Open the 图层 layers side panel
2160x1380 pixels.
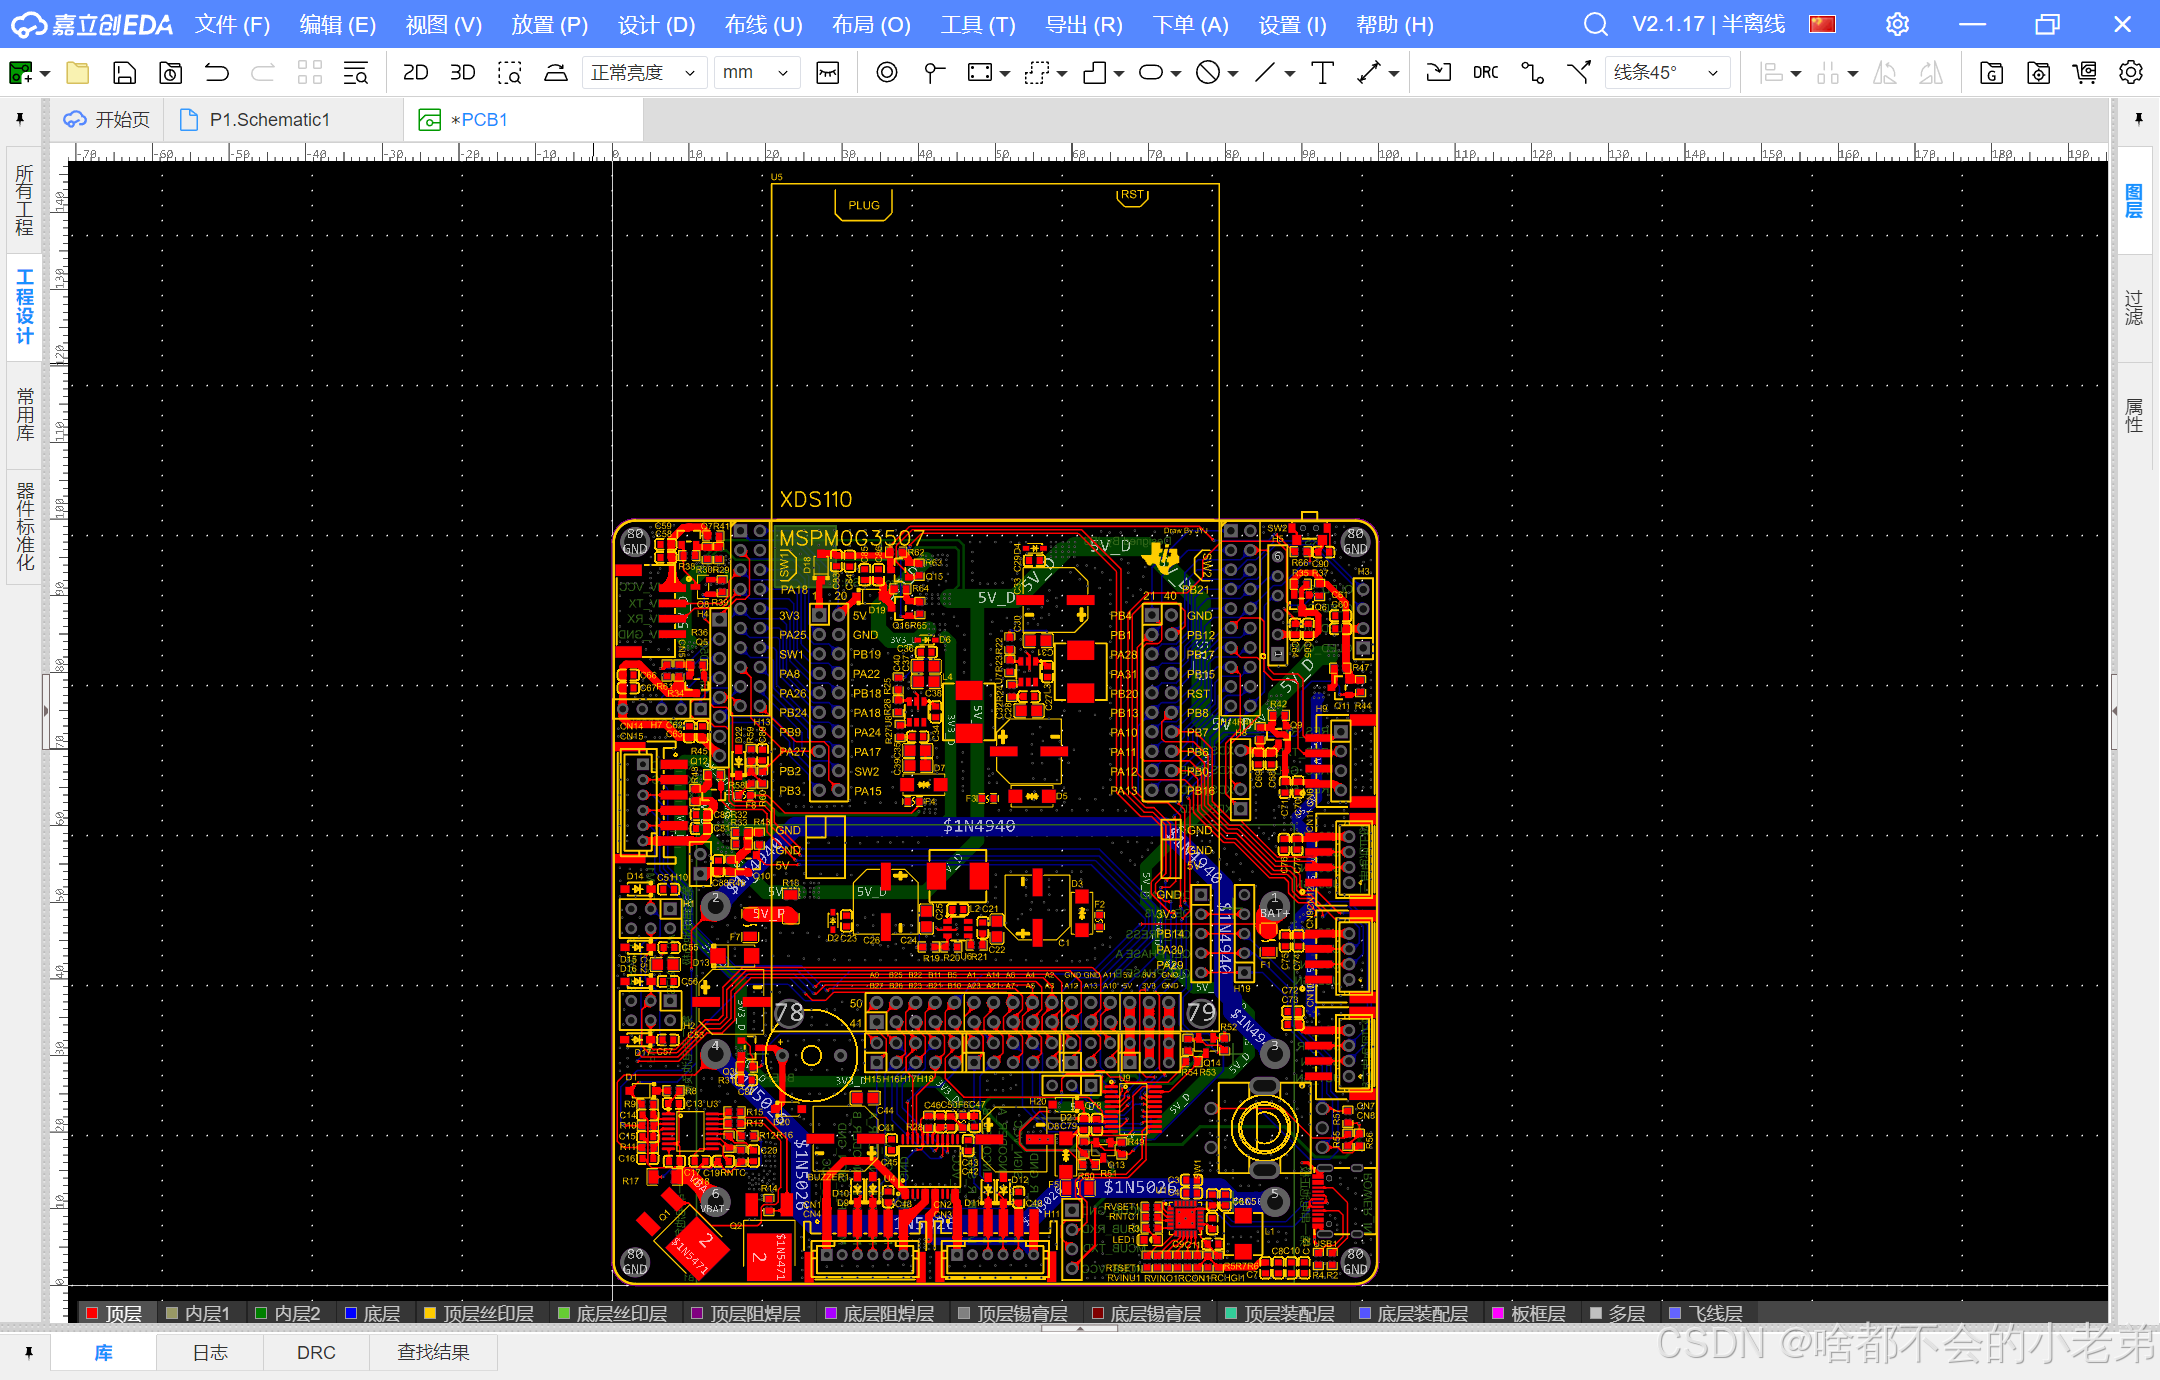coord(2134,201)
